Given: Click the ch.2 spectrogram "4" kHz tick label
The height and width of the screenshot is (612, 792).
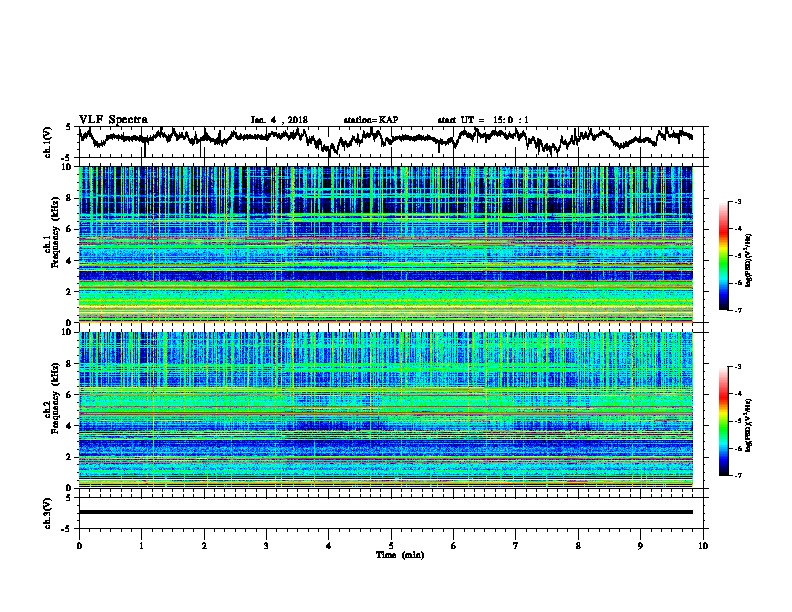Looking at the screenshot, I should click(x=70, y=426).
